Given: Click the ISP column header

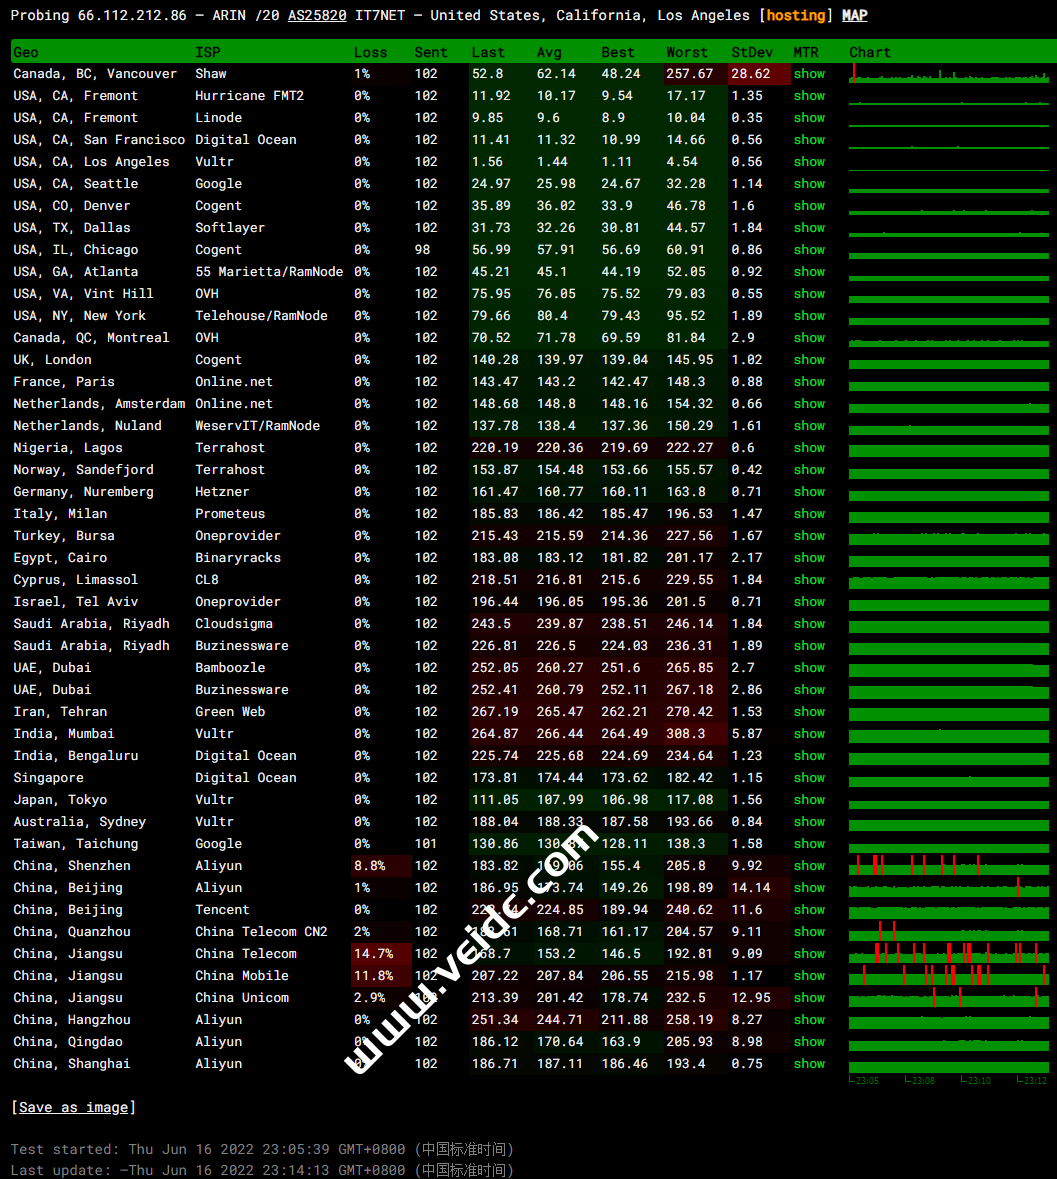Looking at the screenshot, I should pos(207,52).
